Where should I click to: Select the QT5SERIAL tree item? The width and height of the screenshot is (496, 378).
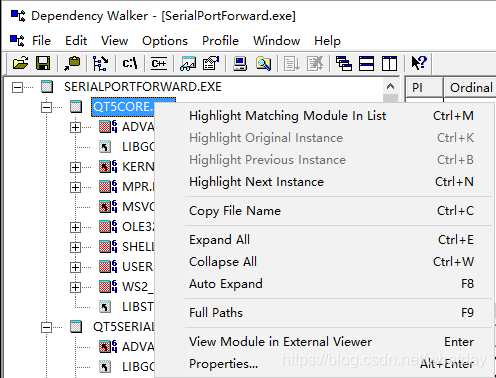point(123,327)
